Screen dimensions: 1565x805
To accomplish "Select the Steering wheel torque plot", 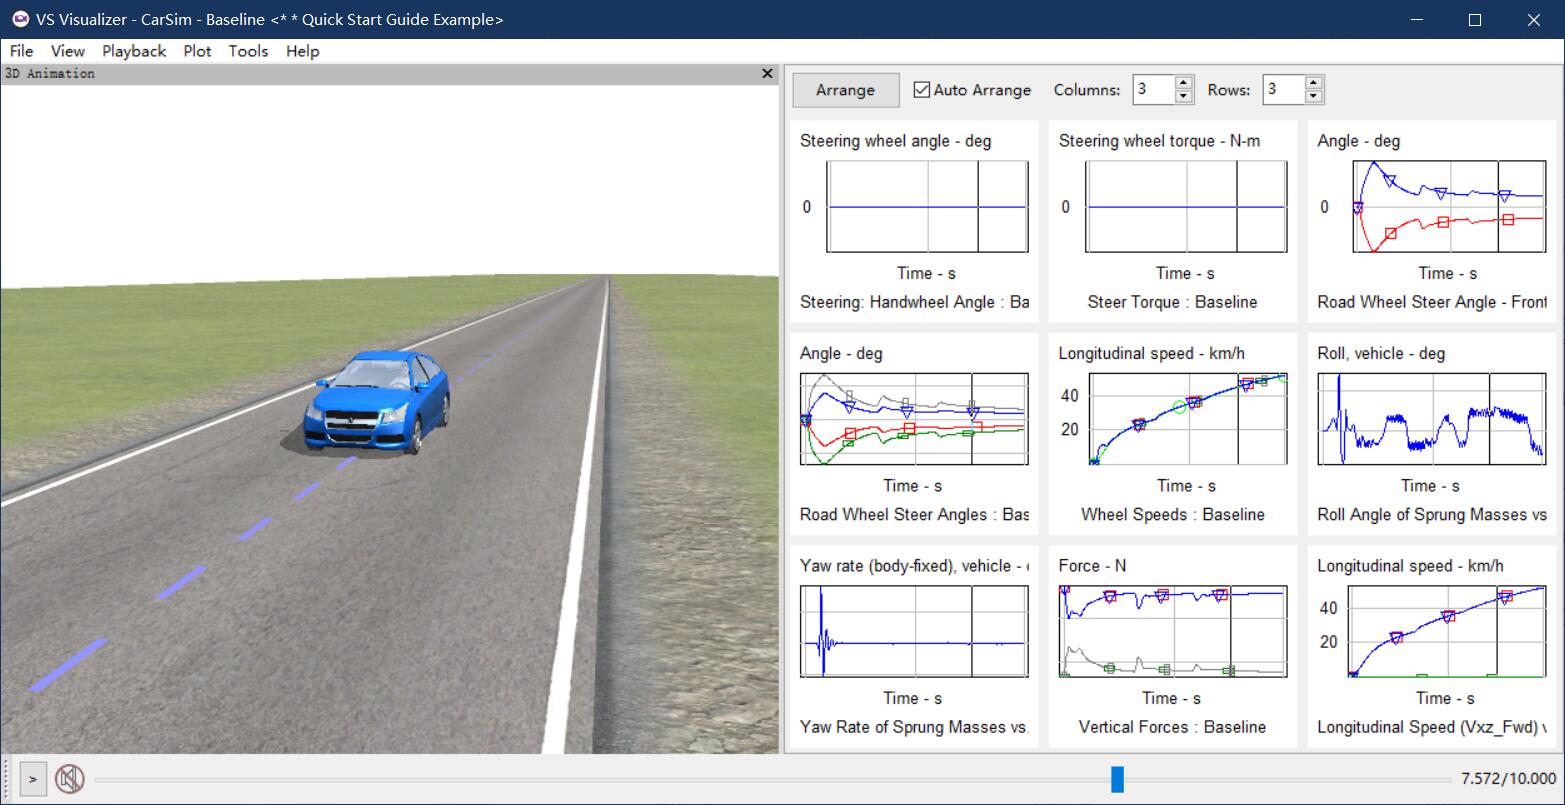I will [x=1173, y=221].
